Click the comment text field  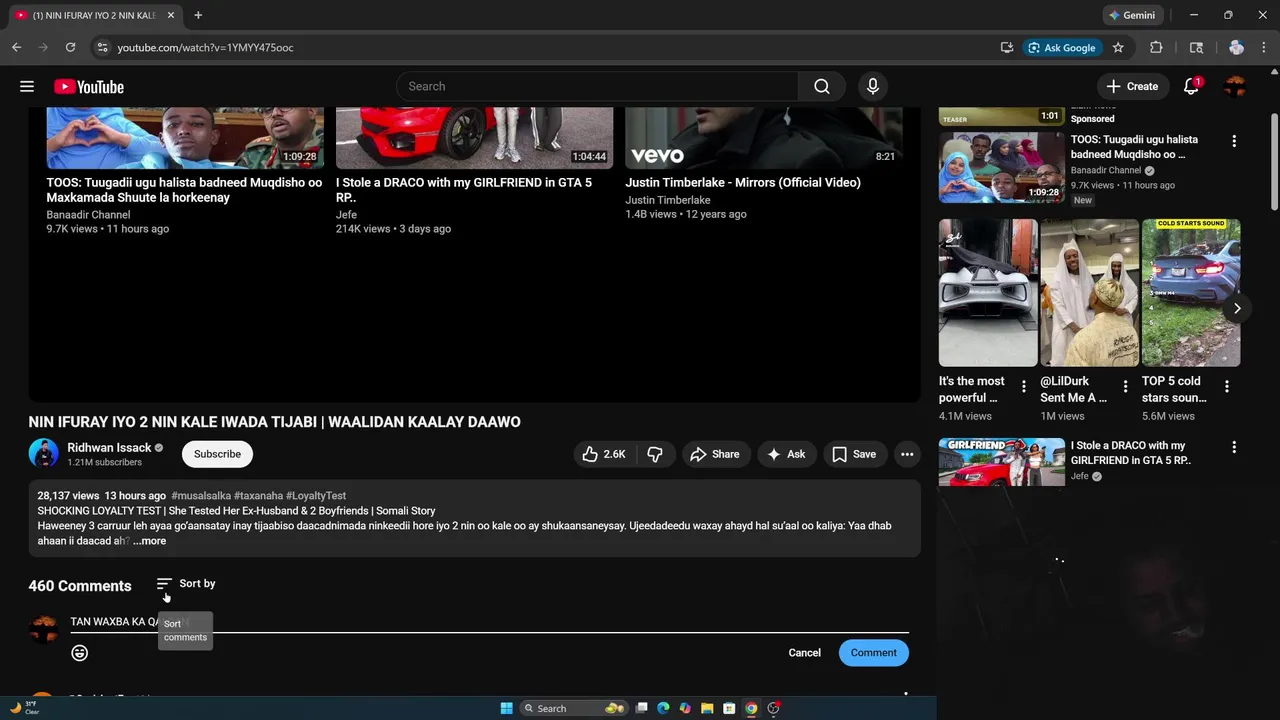489,622
